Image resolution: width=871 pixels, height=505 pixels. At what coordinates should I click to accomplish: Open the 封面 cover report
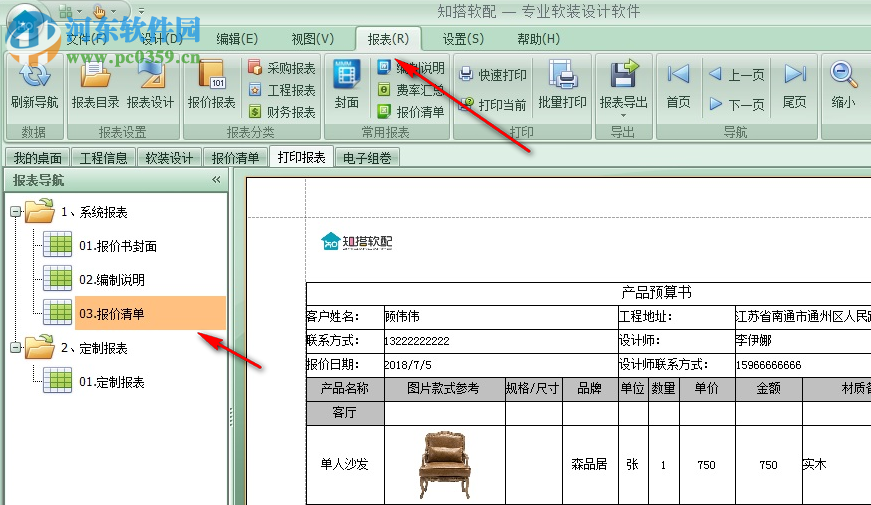(x=347, y=85)
